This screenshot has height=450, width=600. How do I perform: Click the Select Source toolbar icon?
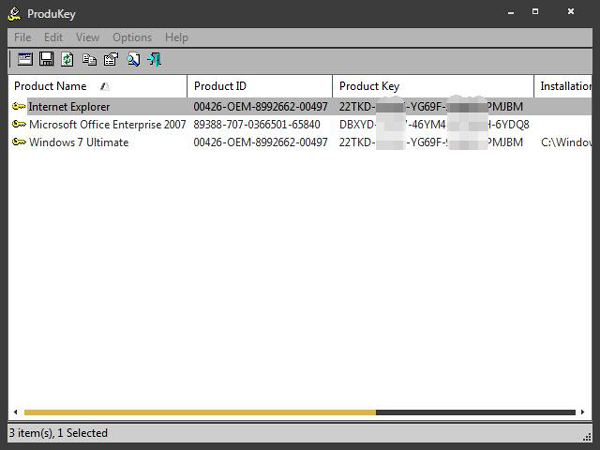(x=25, y=59)
